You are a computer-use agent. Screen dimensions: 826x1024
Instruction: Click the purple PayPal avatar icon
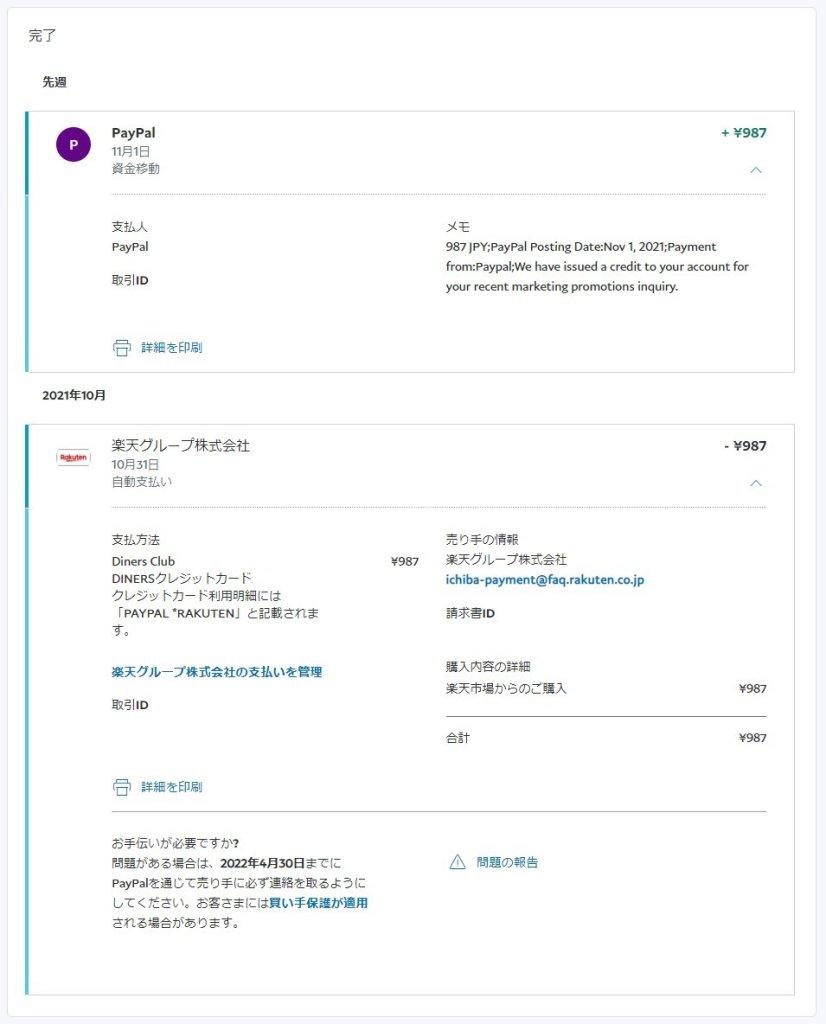coord(73,144)
